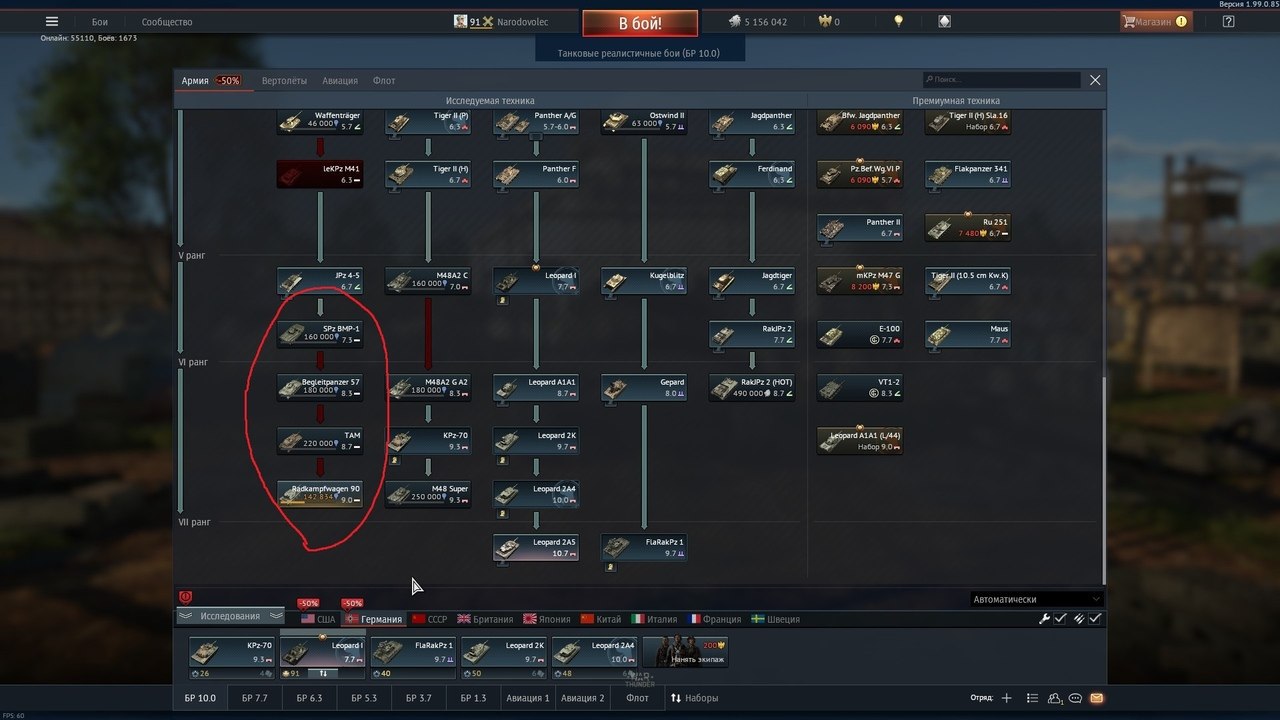Viewport: 1280px width, 720px height.
Task: Select the Германия nation tab
Action: click(x=374, y=619)
